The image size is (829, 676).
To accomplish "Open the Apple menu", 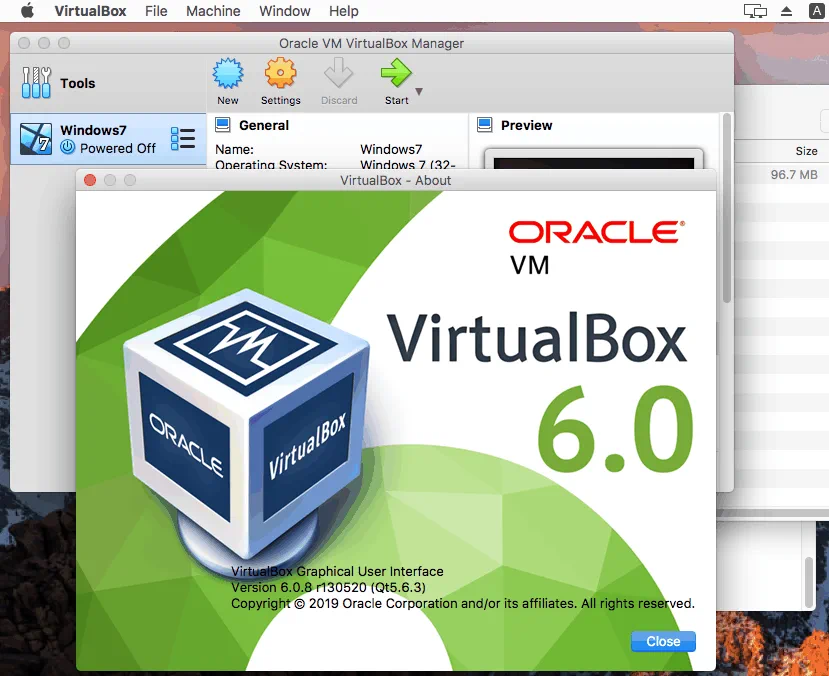I will coord(27,11).
